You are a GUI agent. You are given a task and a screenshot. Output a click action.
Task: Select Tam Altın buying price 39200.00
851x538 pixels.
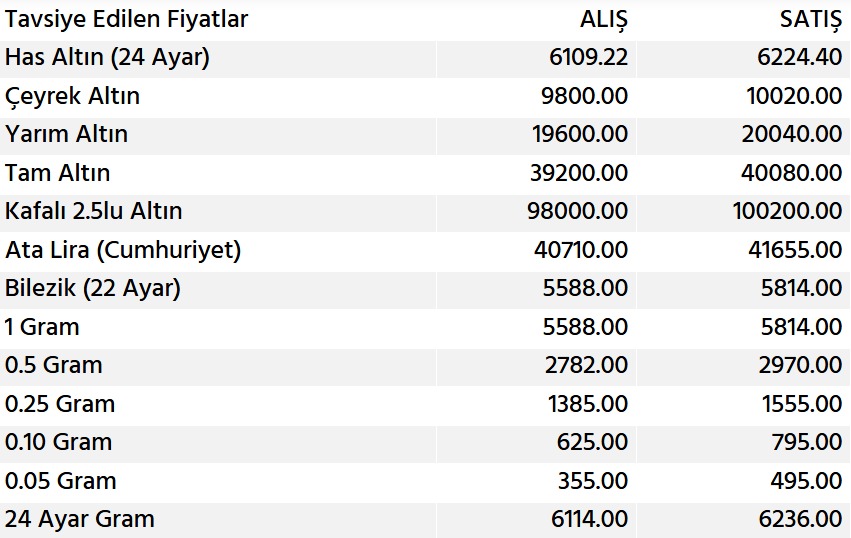579,173
